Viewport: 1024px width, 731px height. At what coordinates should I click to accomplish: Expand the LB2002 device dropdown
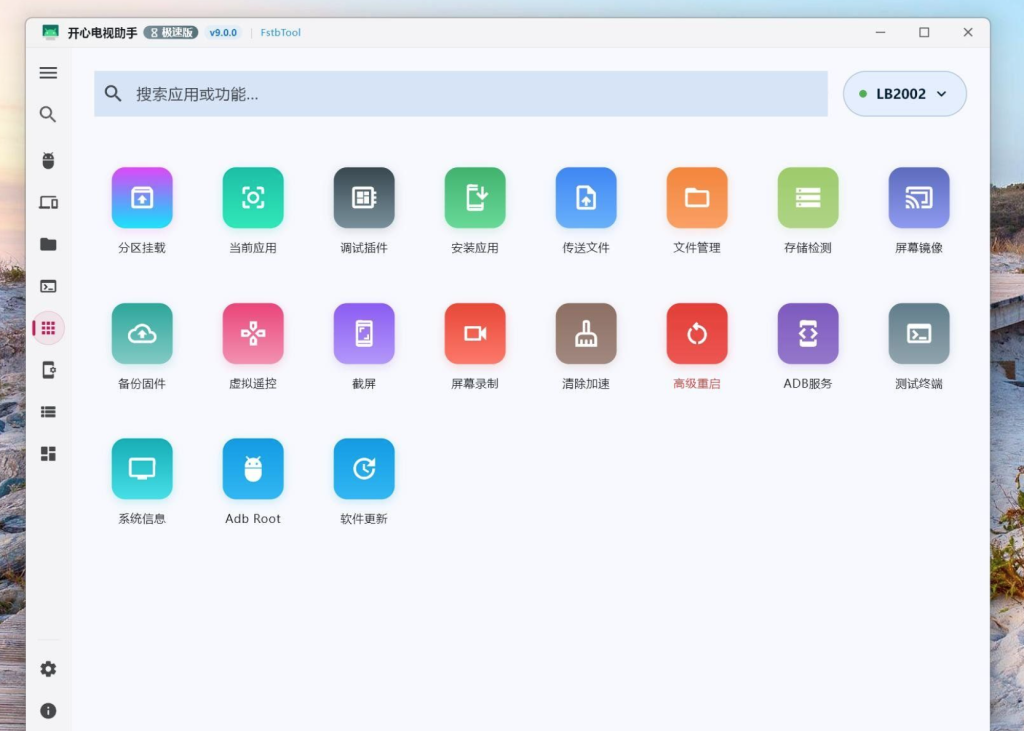click(904, 94)
